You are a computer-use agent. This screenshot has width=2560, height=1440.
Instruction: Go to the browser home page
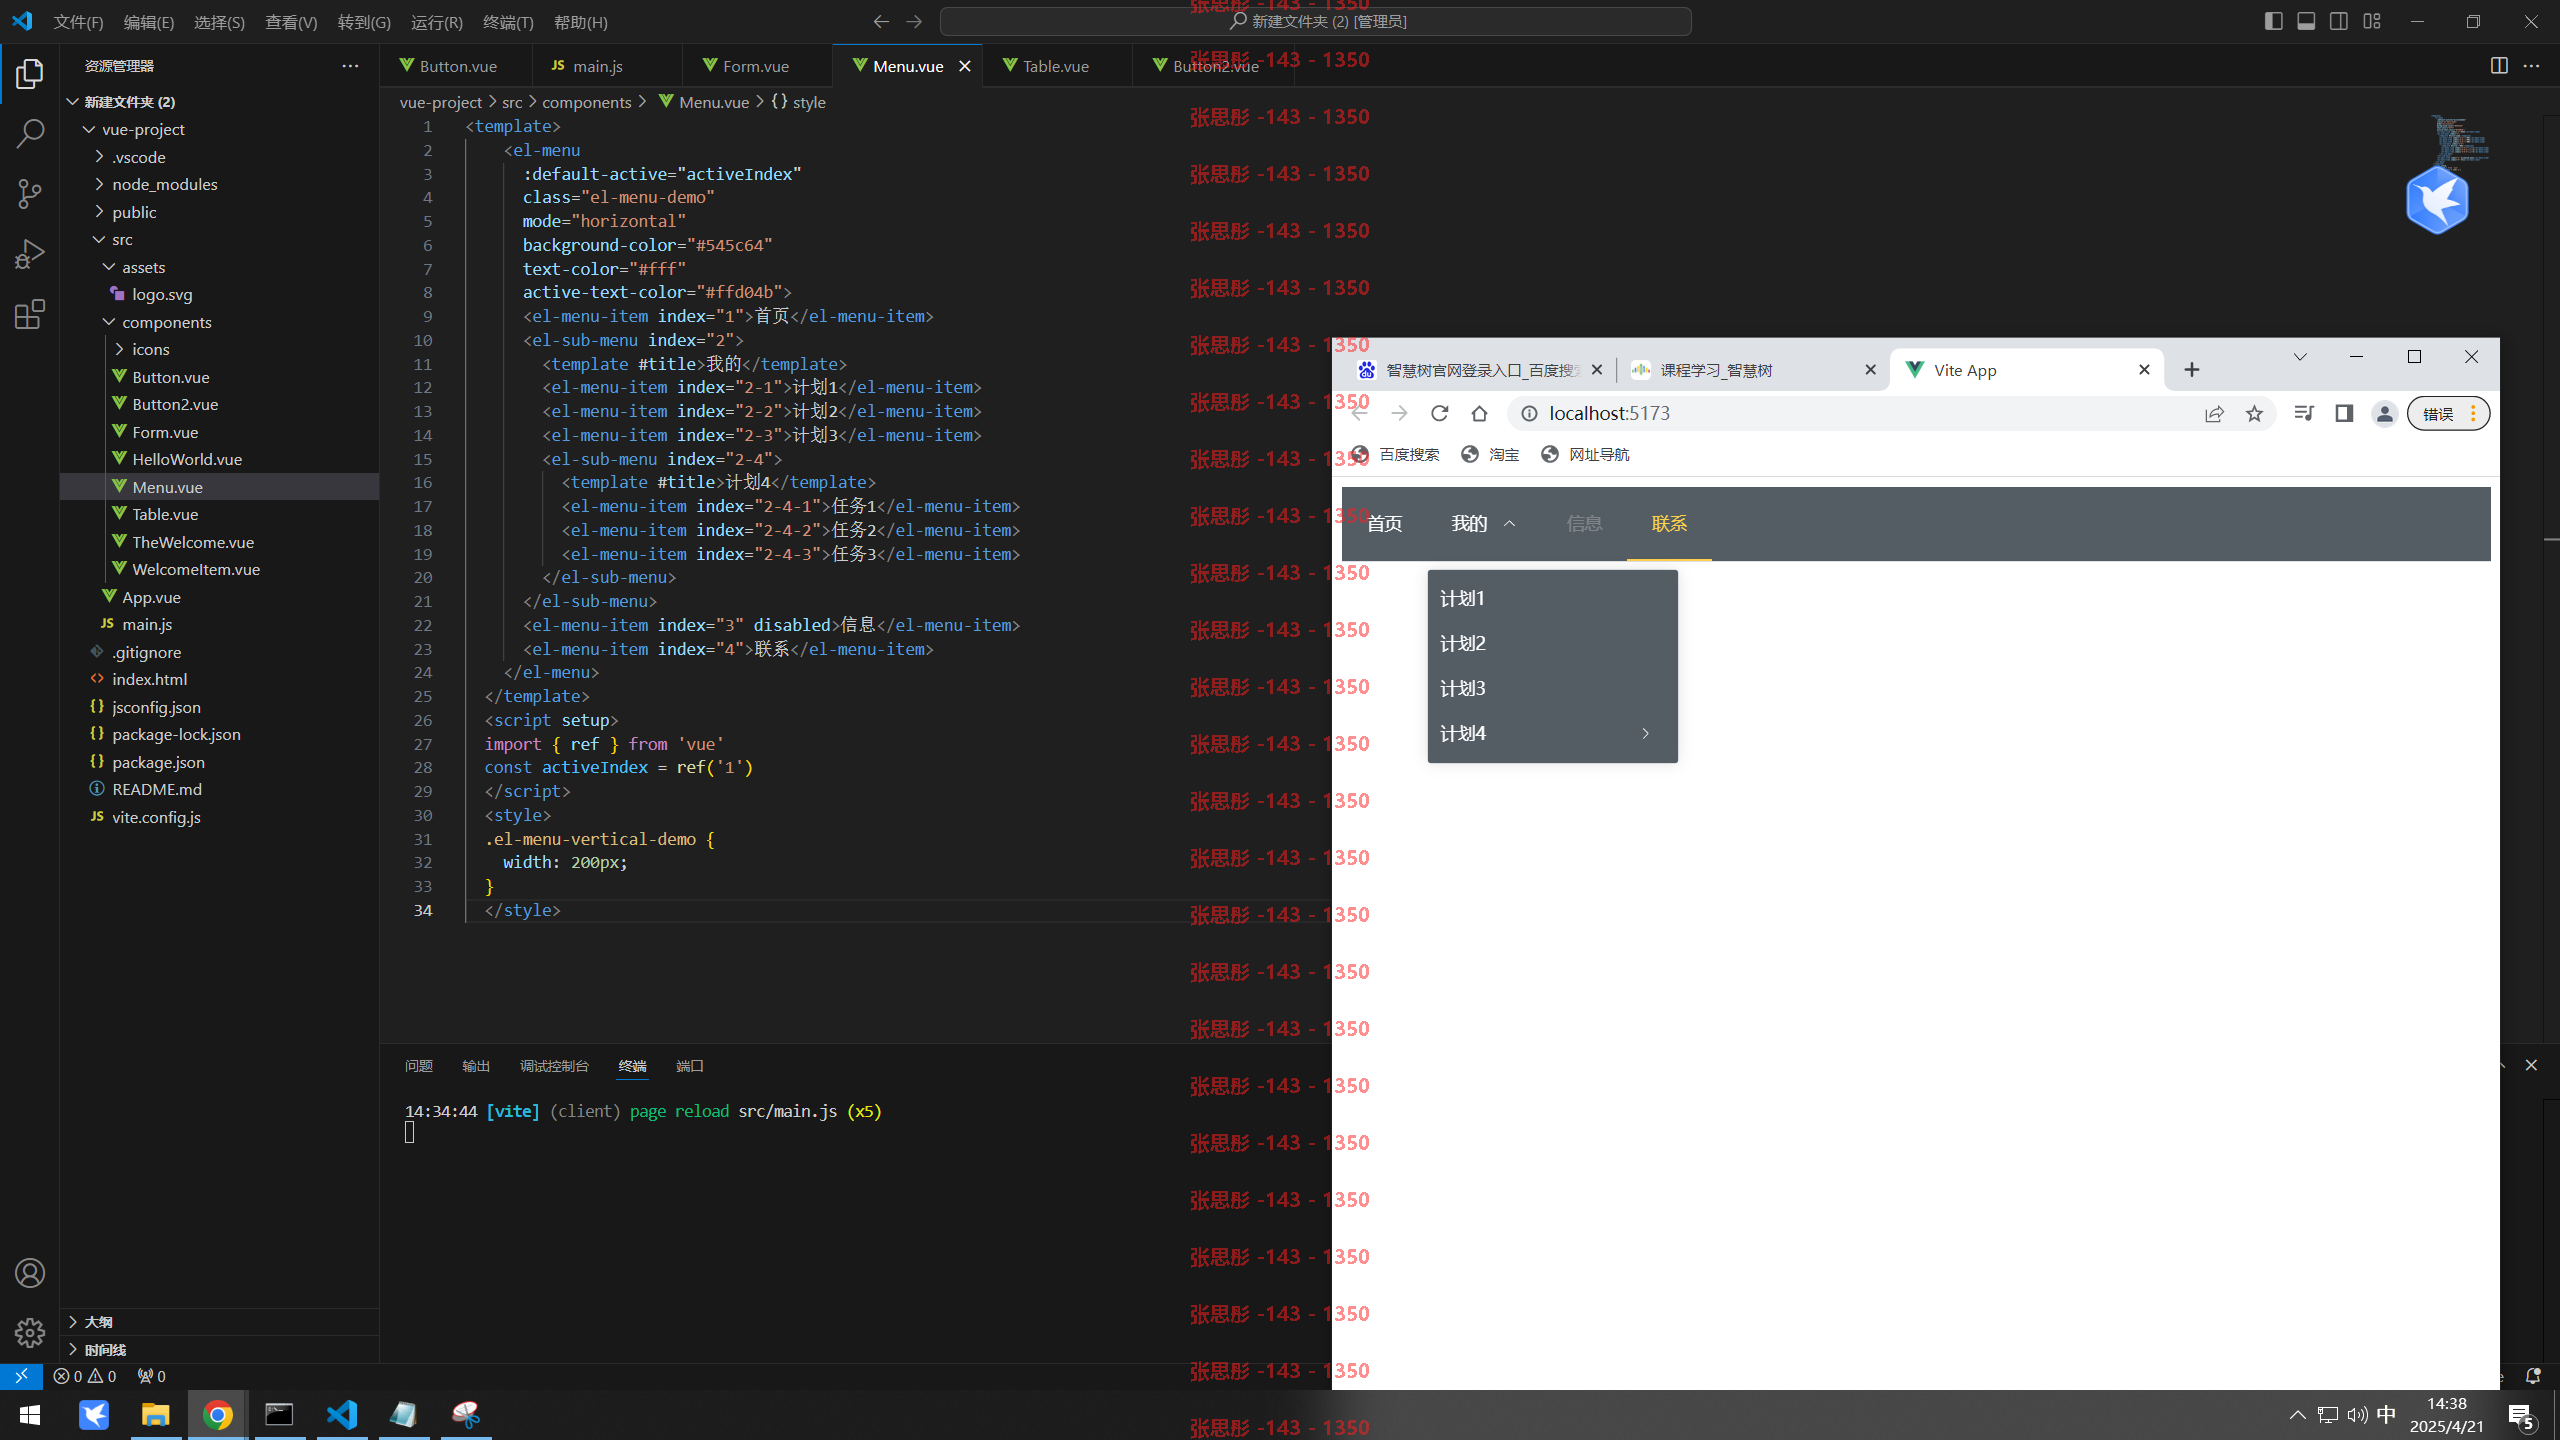pos(1479,413)
